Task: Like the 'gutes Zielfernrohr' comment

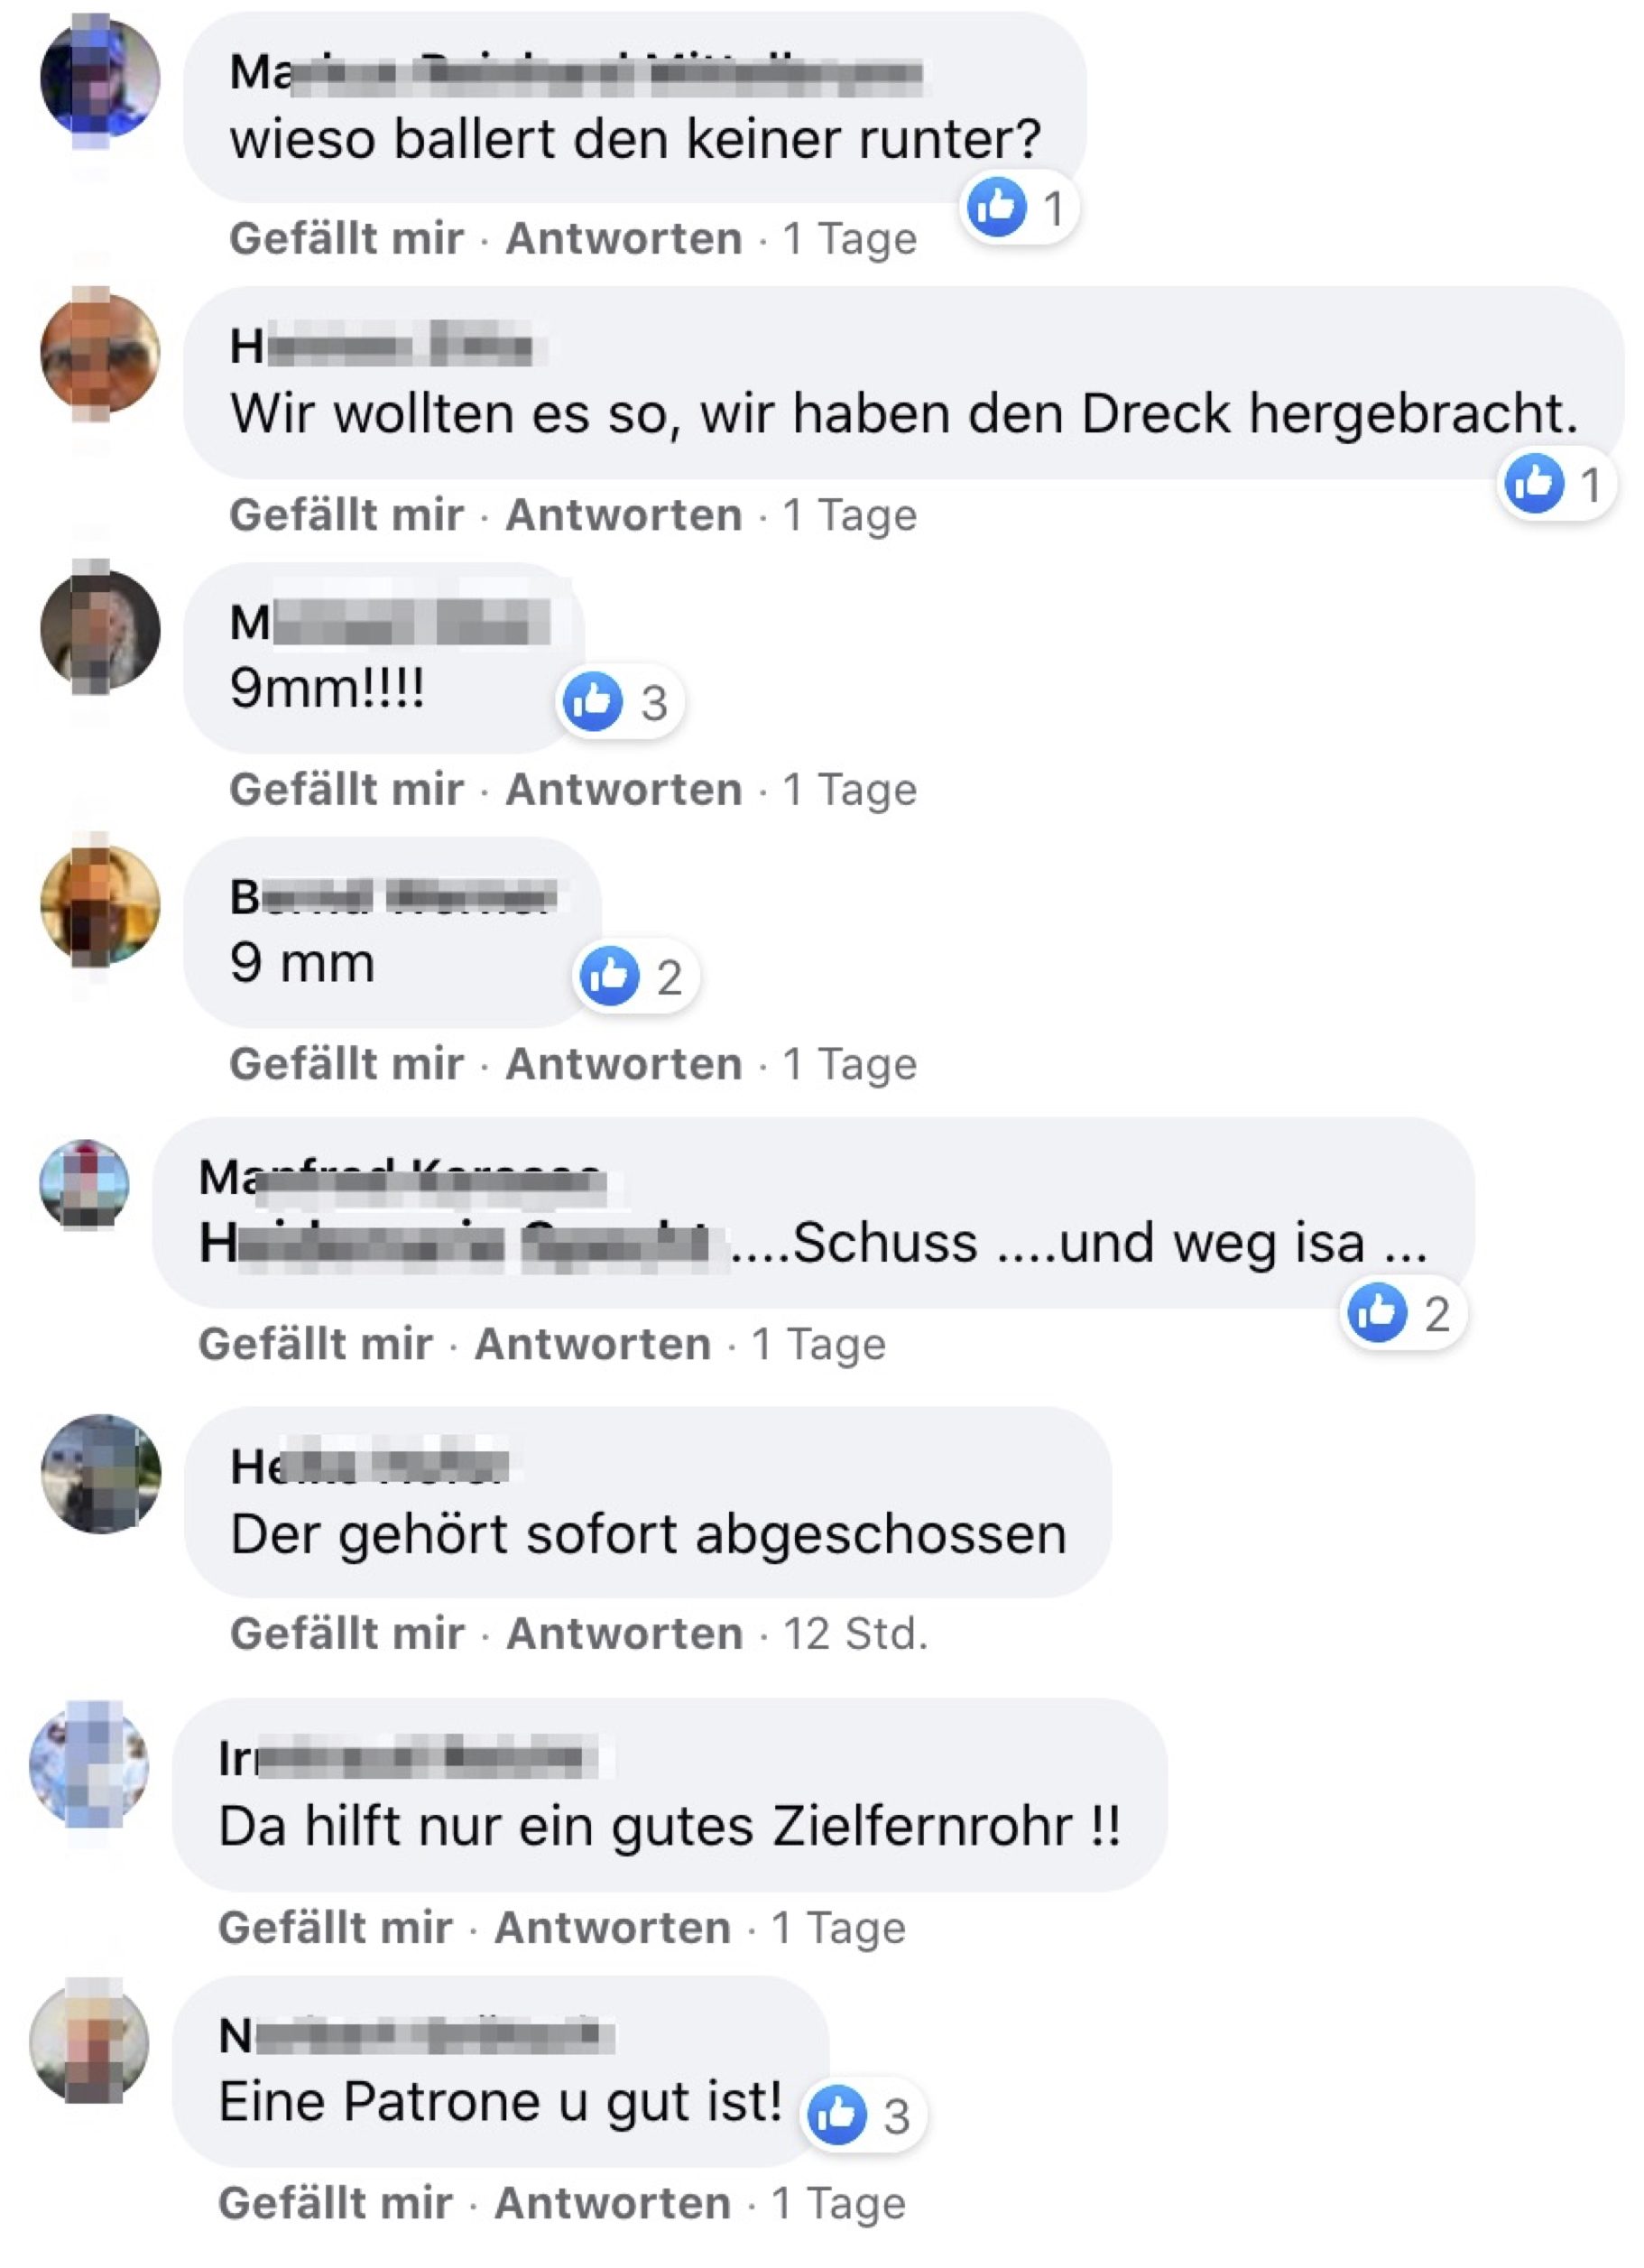Action: (335, 1927)
